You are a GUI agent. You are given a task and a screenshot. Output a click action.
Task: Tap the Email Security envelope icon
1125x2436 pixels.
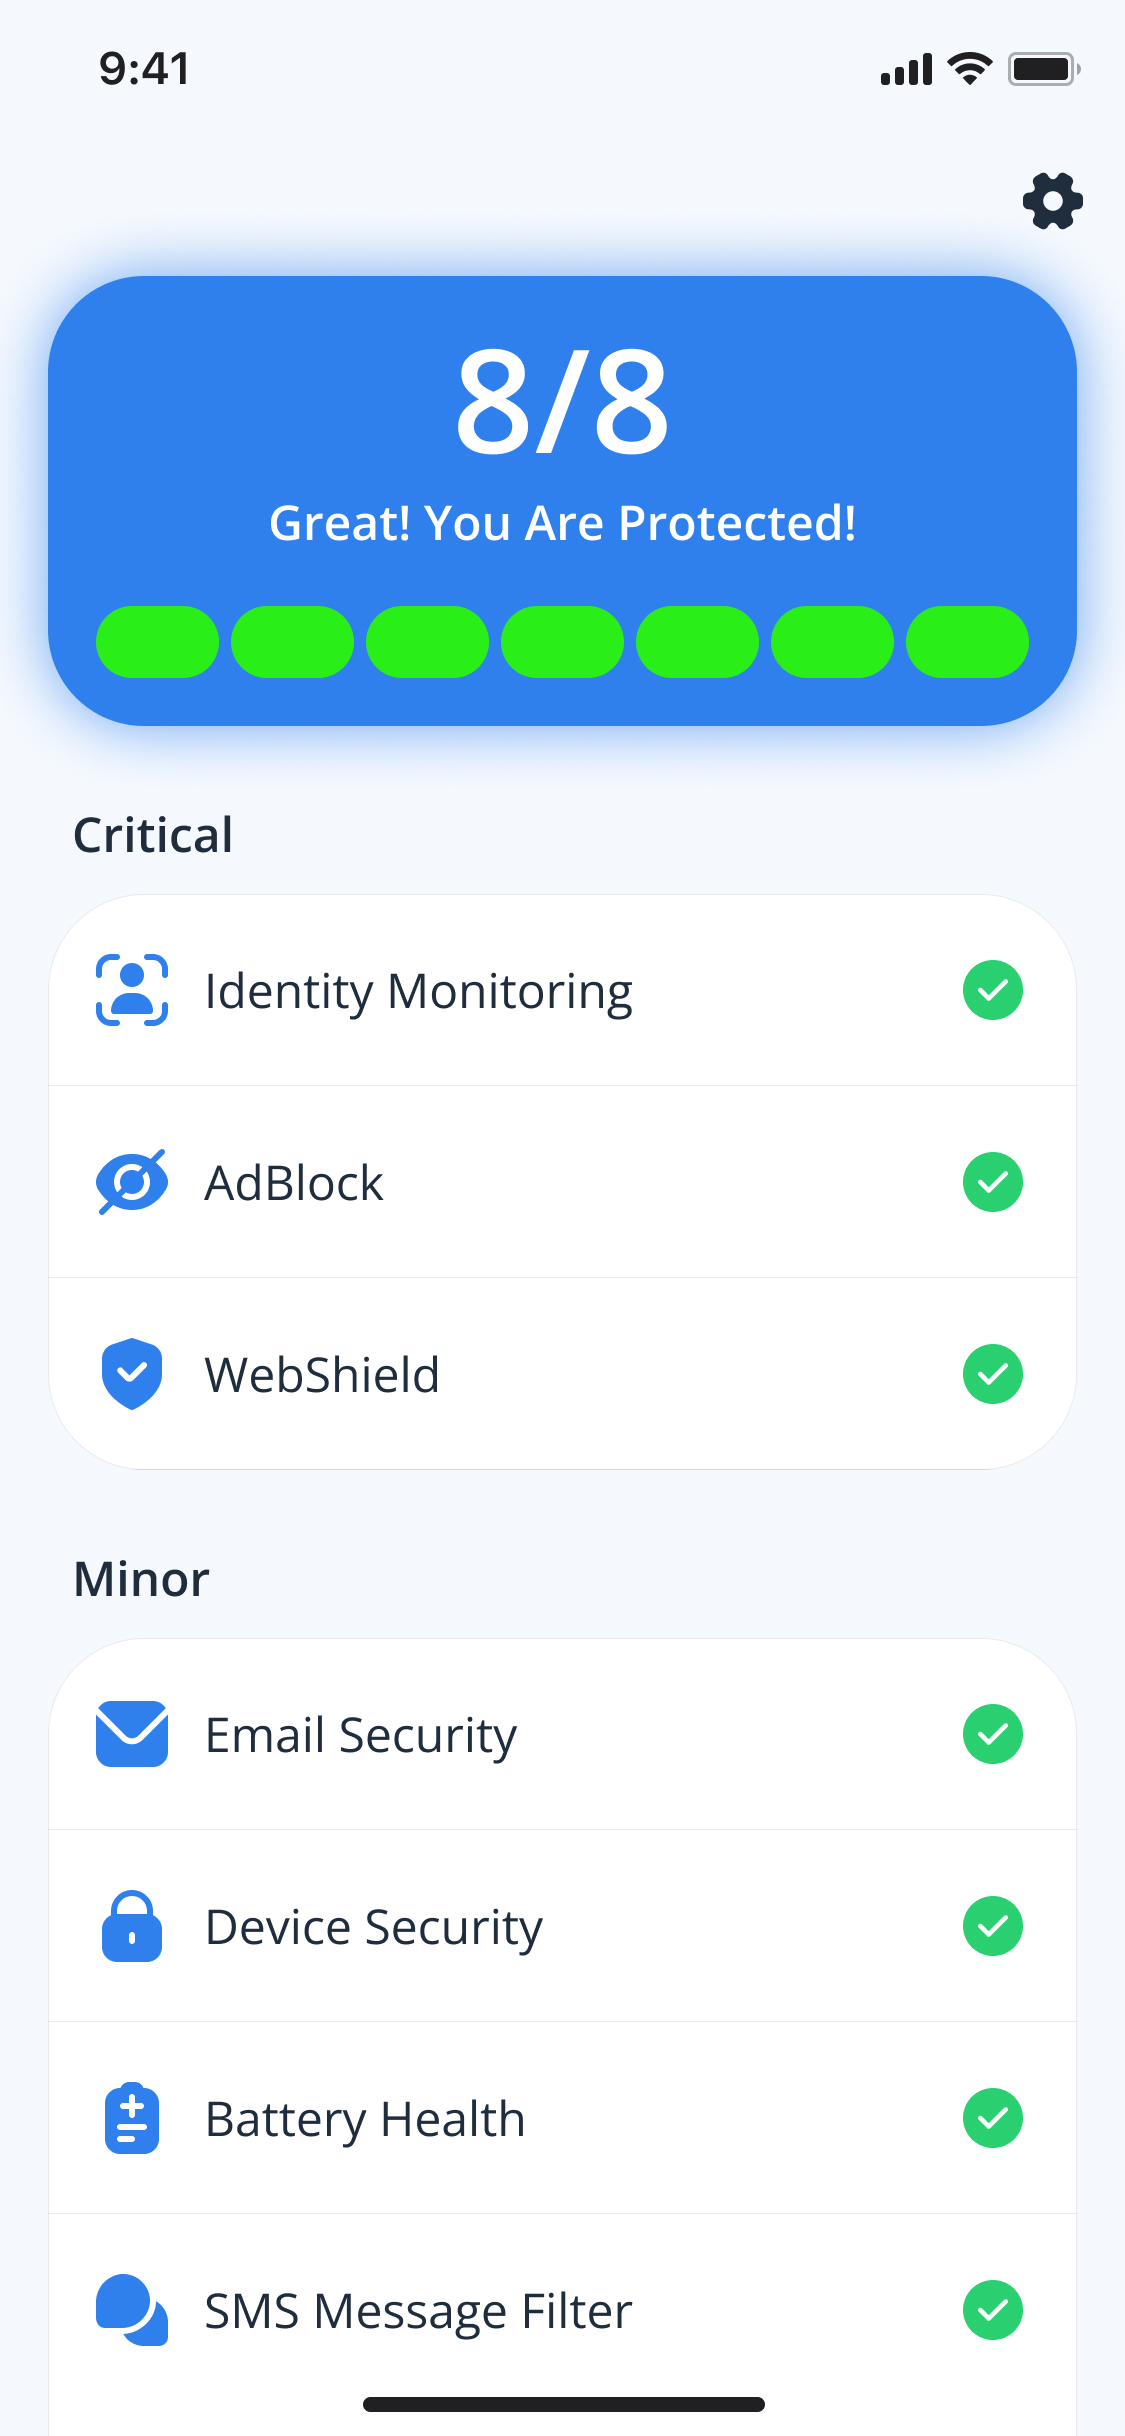click(x=132, y=1734)
